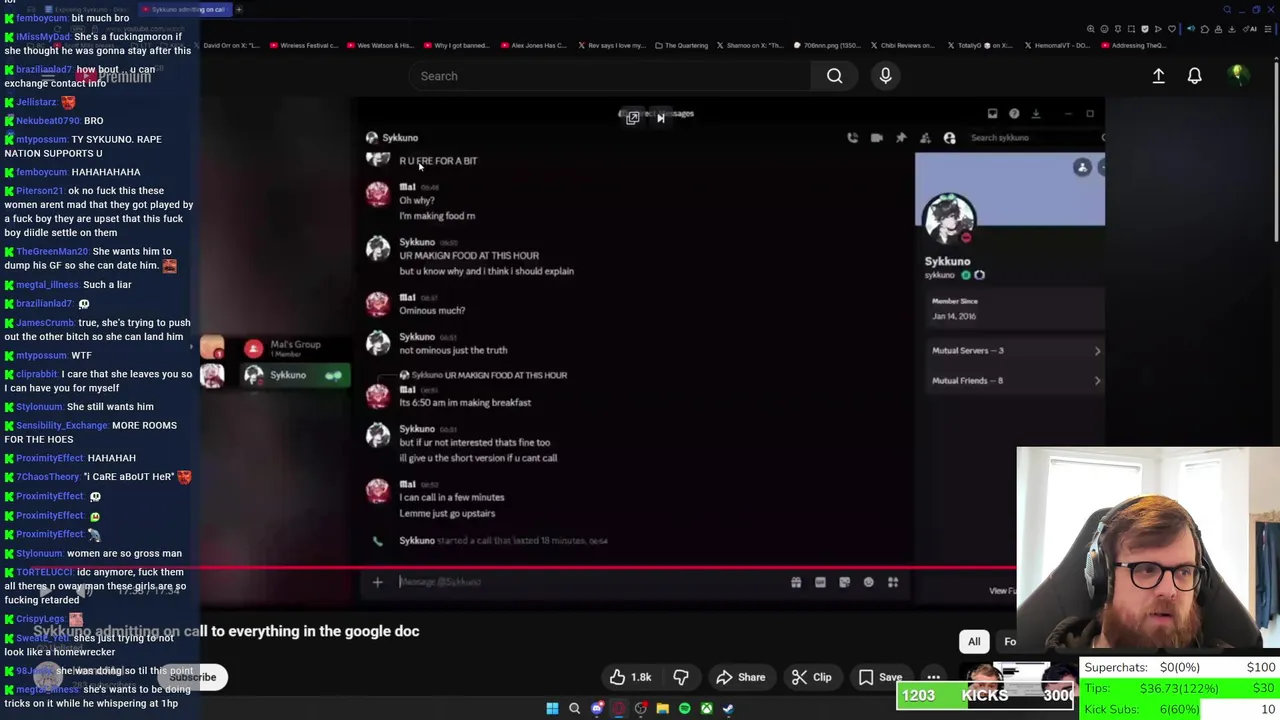Dislike the video thumbs-down button
The height and width of the screenshot is (720, 1280).
point(681,677)
